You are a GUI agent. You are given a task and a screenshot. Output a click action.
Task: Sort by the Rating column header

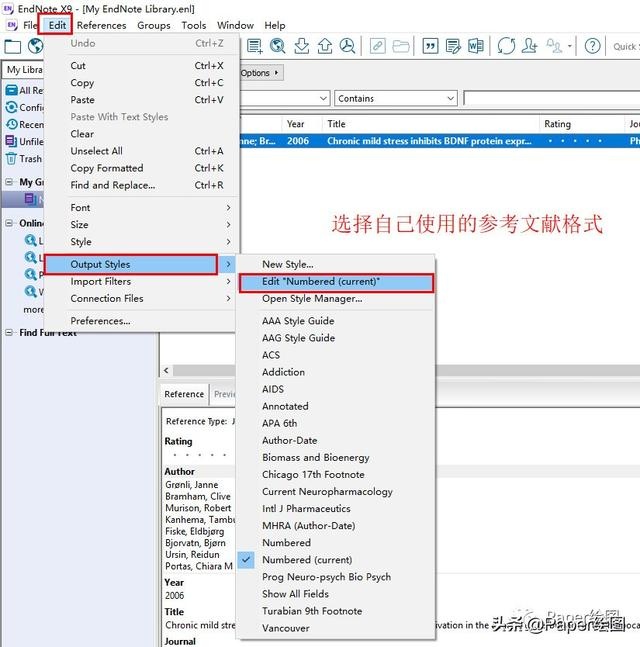[582, 124]
